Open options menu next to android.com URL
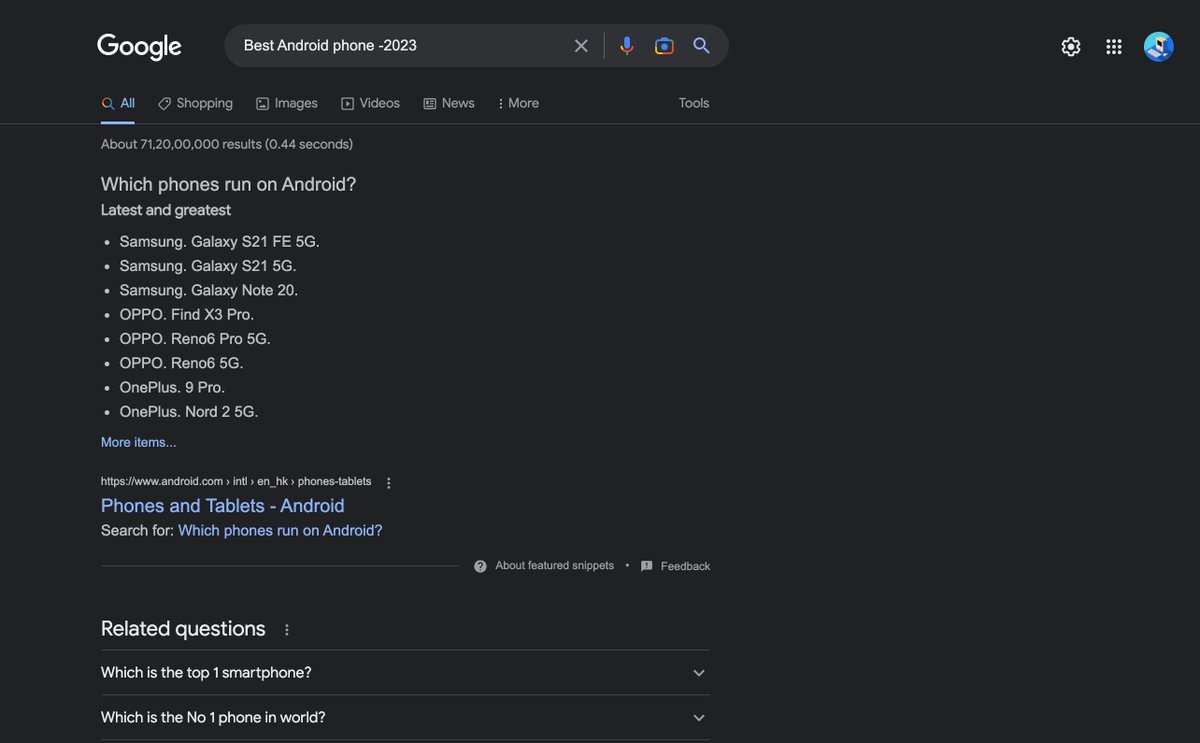Viewport: 1200px width, 743px height. [x=389, y=483]
